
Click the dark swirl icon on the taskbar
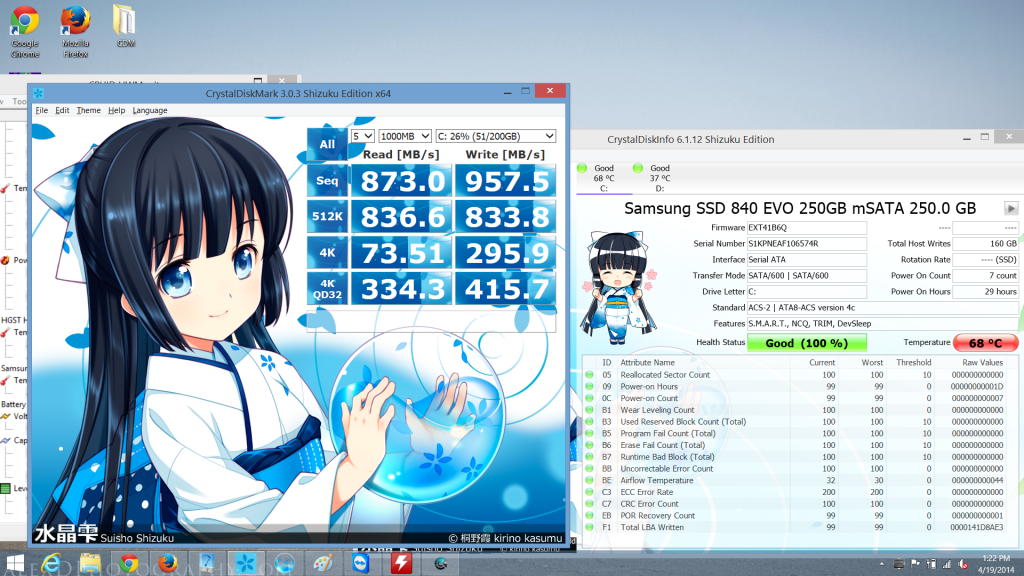tap(441, 564)
